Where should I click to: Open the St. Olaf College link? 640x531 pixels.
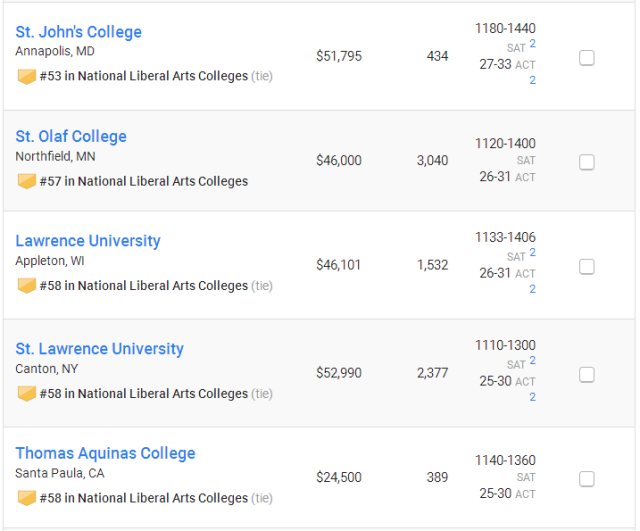pos(71,136)
